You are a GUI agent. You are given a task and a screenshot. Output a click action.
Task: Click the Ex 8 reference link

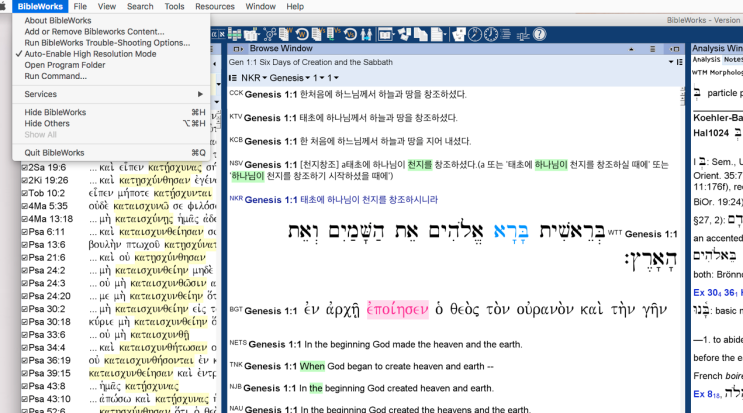pyautogui.click(x=707, y=394)
